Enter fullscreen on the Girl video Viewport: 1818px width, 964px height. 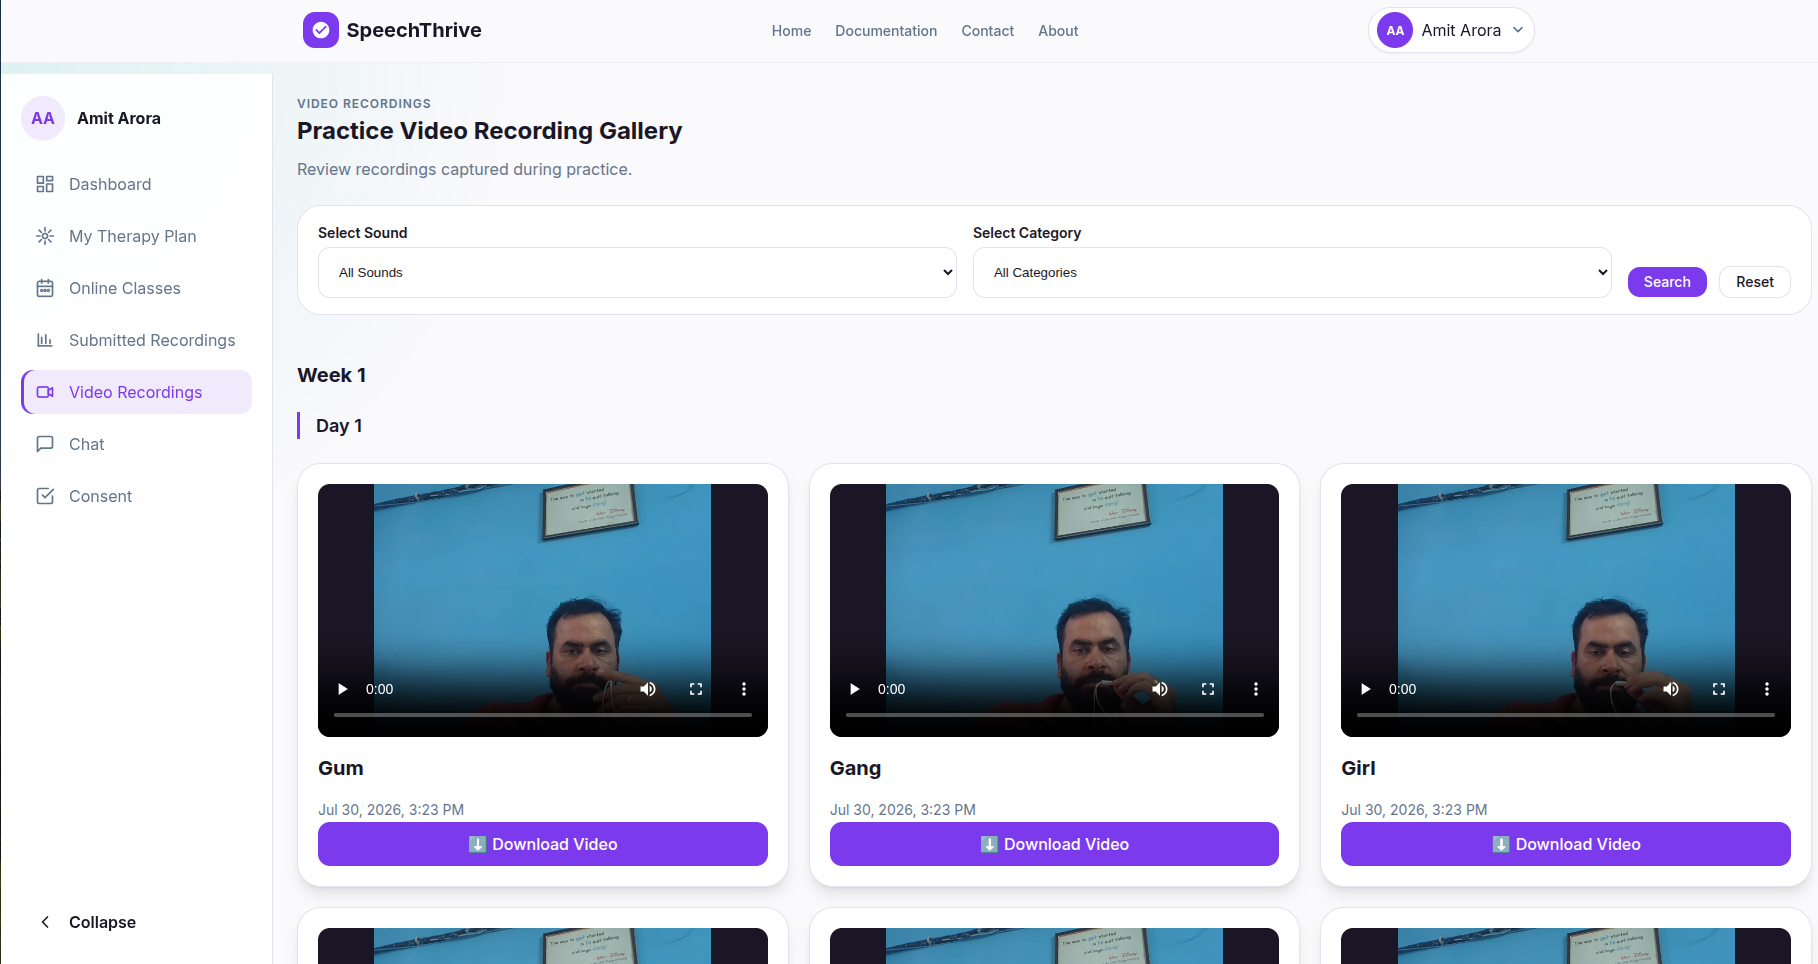(x=1719, y=689)
